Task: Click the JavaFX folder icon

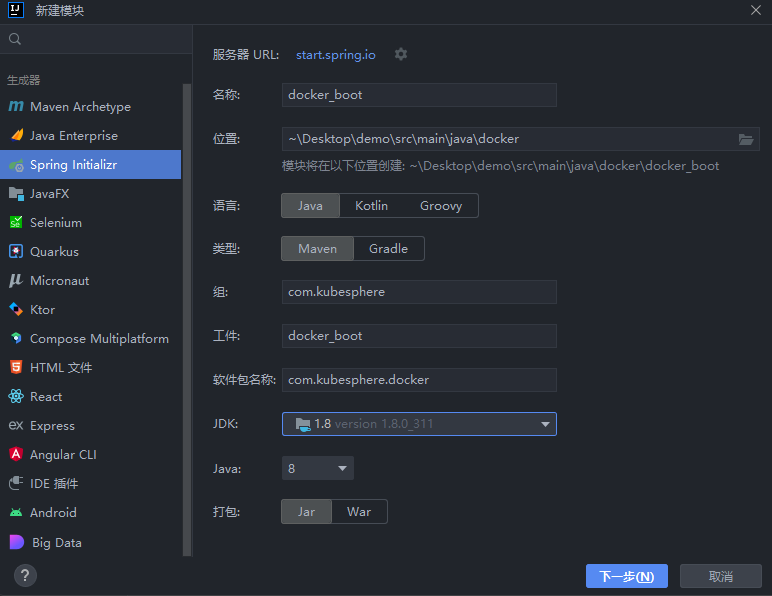Action: point(16,194)
